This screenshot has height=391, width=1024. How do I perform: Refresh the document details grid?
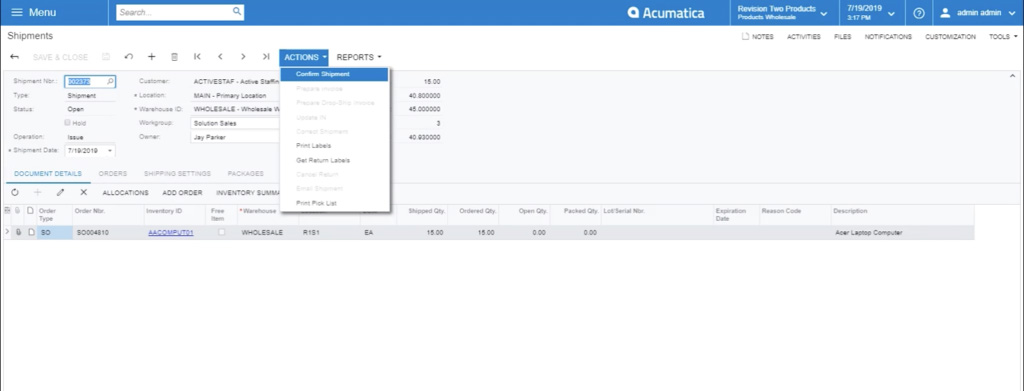tap(14, 193)
